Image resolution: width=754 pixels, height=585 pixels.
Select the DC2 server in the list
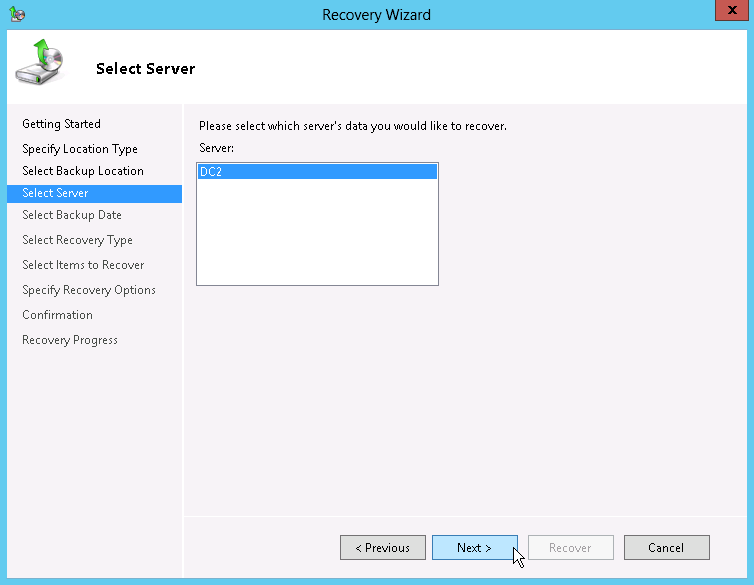pos(317,172)
